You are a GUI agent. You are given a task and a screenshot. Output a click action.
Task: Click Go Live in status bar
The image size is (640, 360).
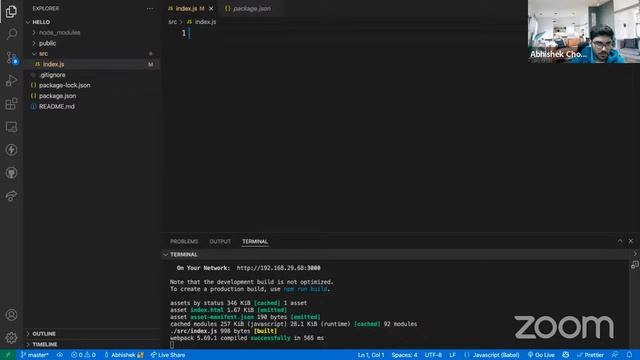point(541,355)
